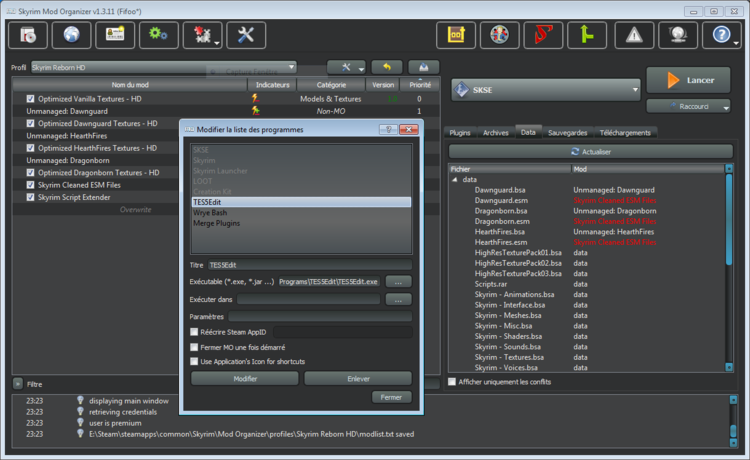Click the green arrow update icon
Viewport: 750px width, 460px height.
click(x=587, y=35)
